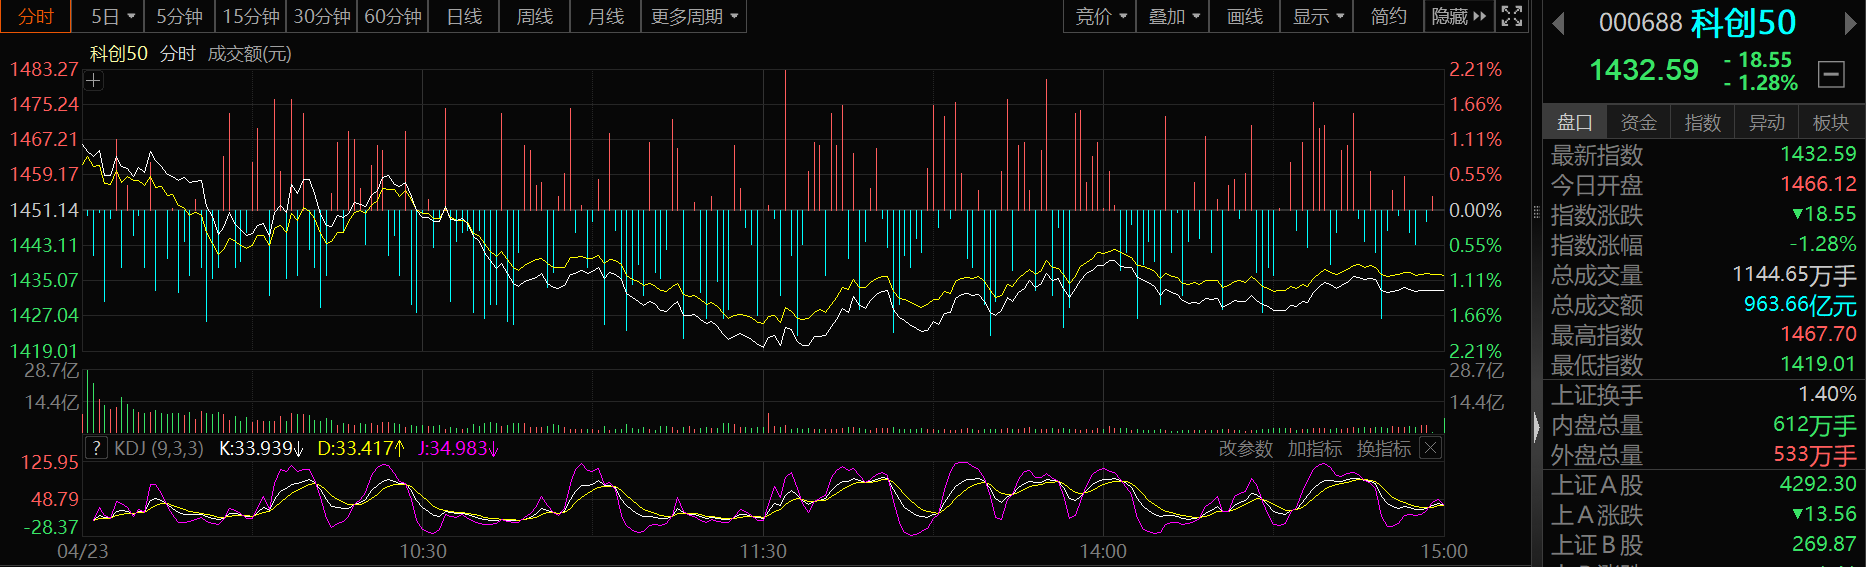Toggle 隐藏 to hide the side panel
Viewport: 1866px width, 567px height.
point(1459,16)
